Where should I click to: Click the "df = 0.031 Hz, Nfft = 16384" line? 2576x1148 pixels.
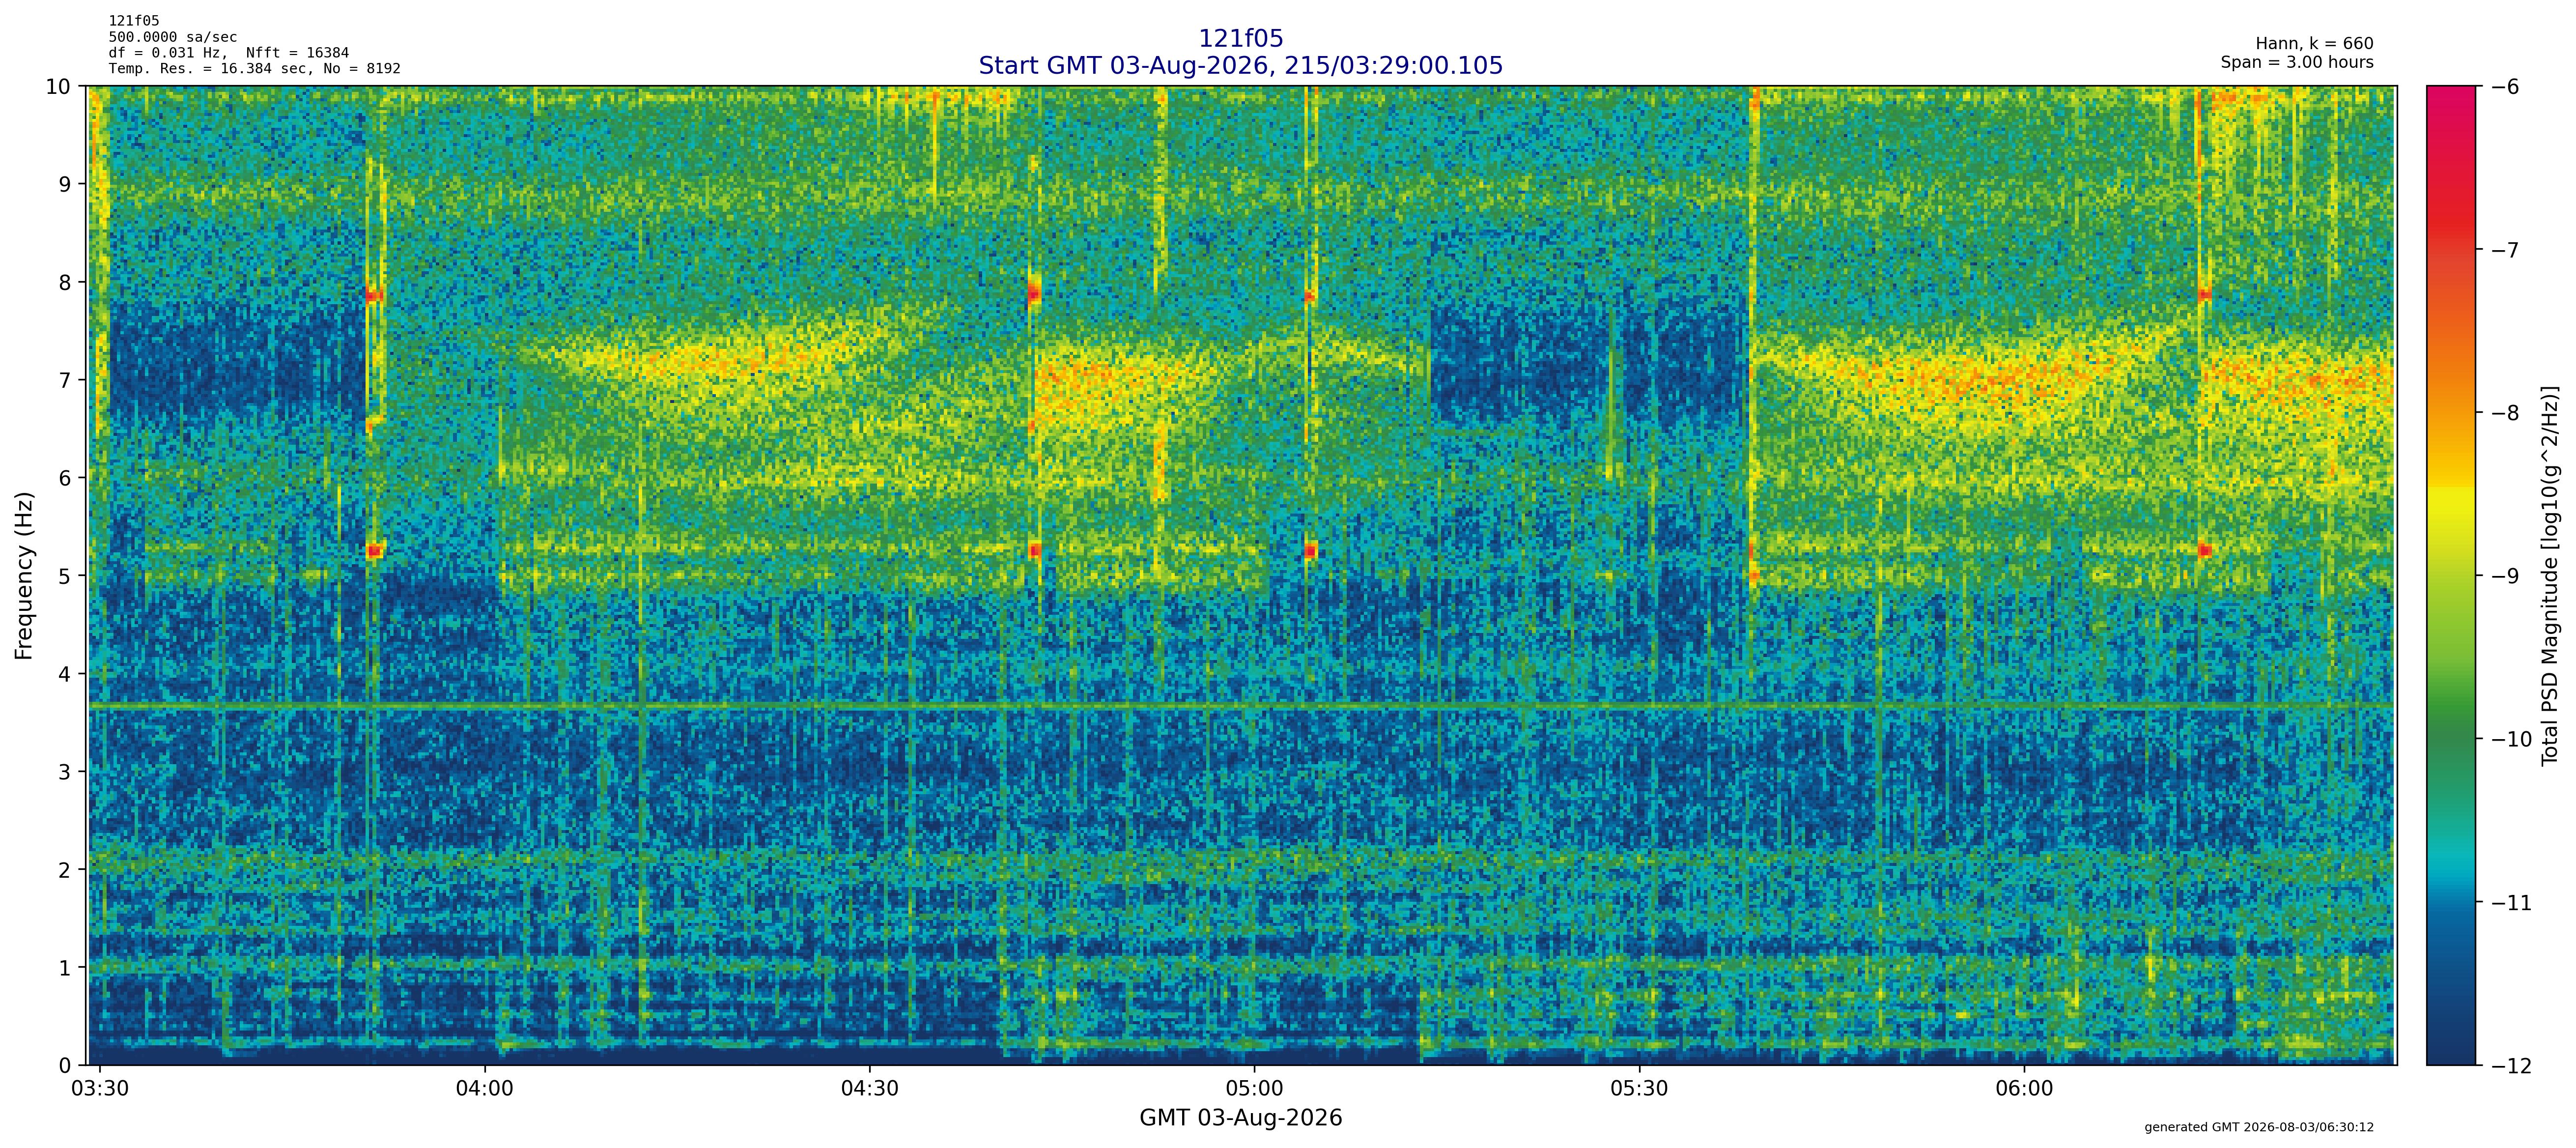[x=229, y=53]
